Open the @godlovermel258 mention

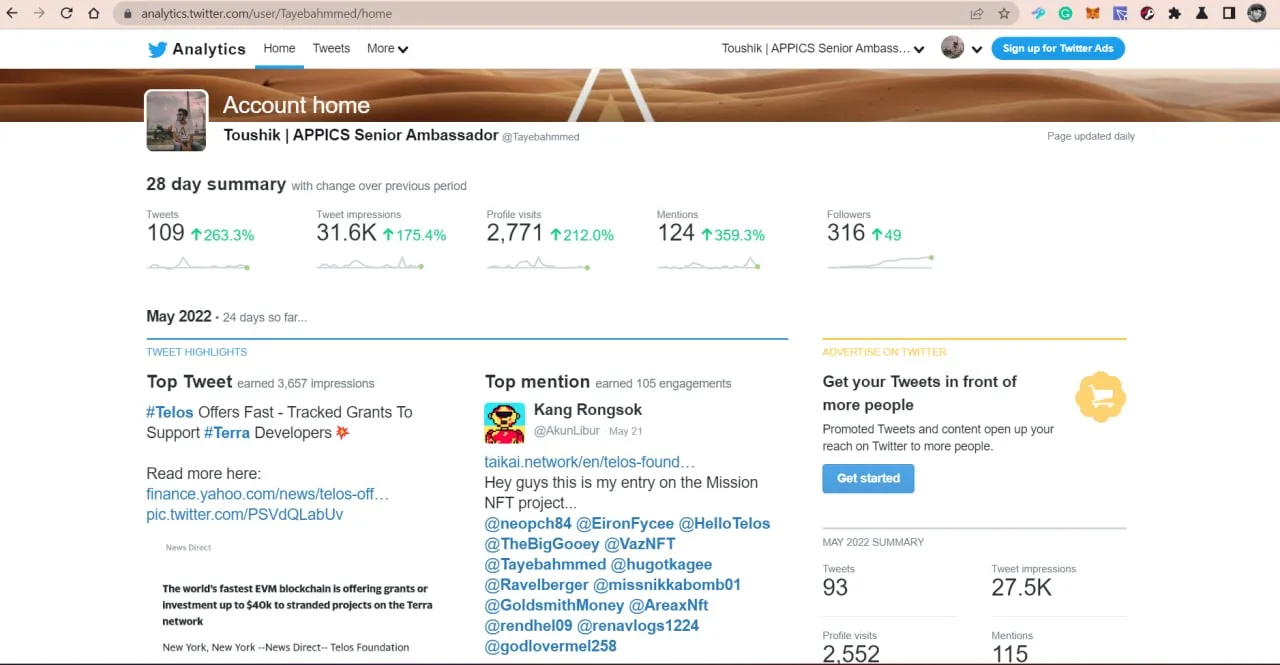(551, 646)
